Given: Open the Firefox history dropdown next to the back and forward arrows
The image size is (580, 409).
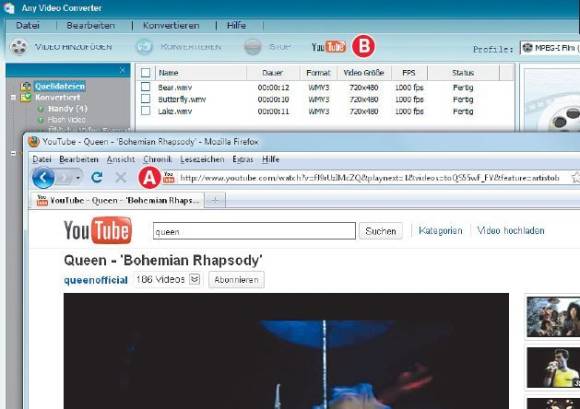Looking at the screenshot, I should pyautogui.click(x=78, y=178).
